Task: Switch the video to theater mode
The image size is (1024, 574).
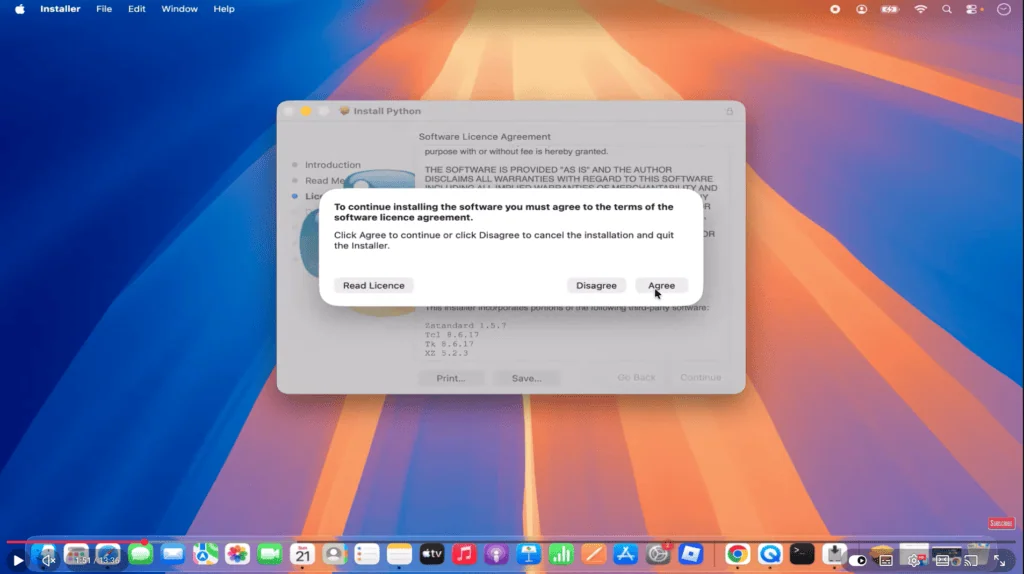Action: 942,560
